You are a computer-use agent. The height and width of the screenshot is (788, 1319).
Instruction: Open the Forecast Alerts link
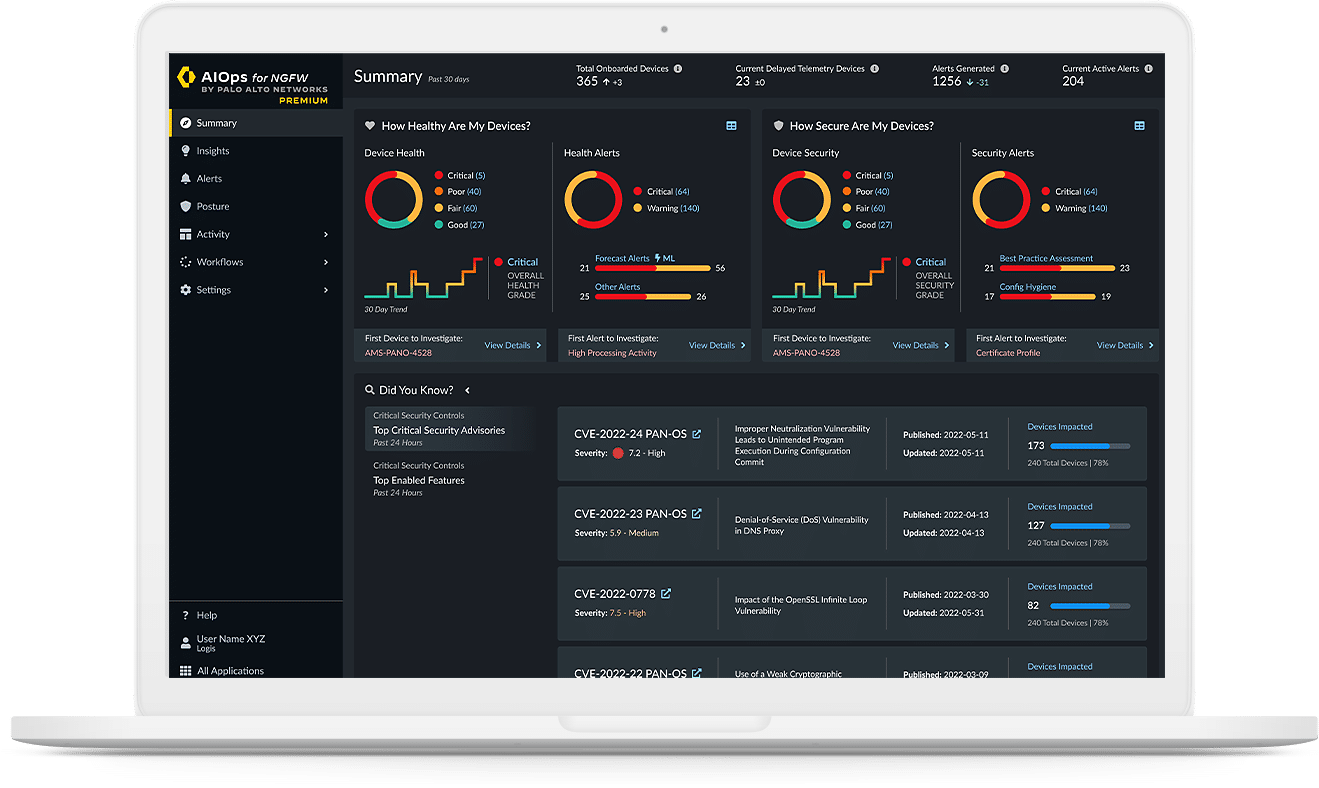[x=622, y=258]
